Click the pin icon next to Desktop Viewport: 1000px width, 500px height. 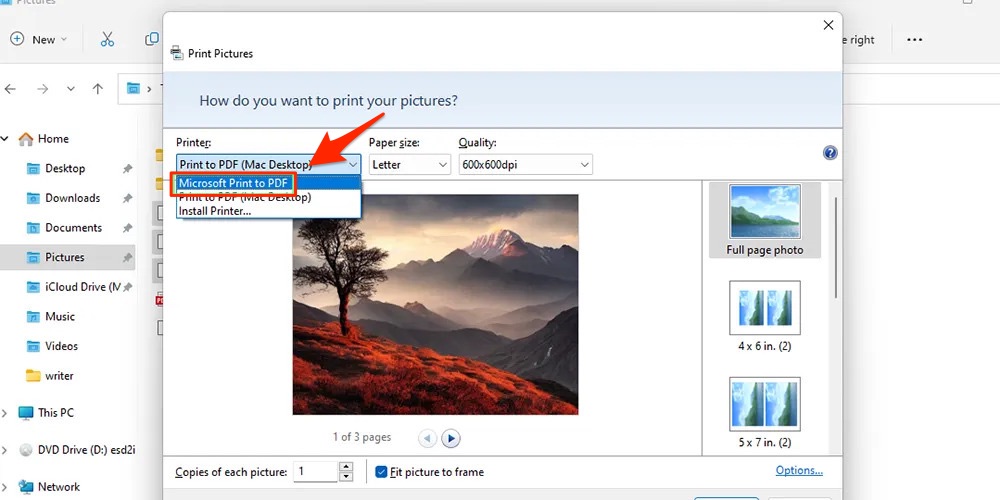point(128,168)
